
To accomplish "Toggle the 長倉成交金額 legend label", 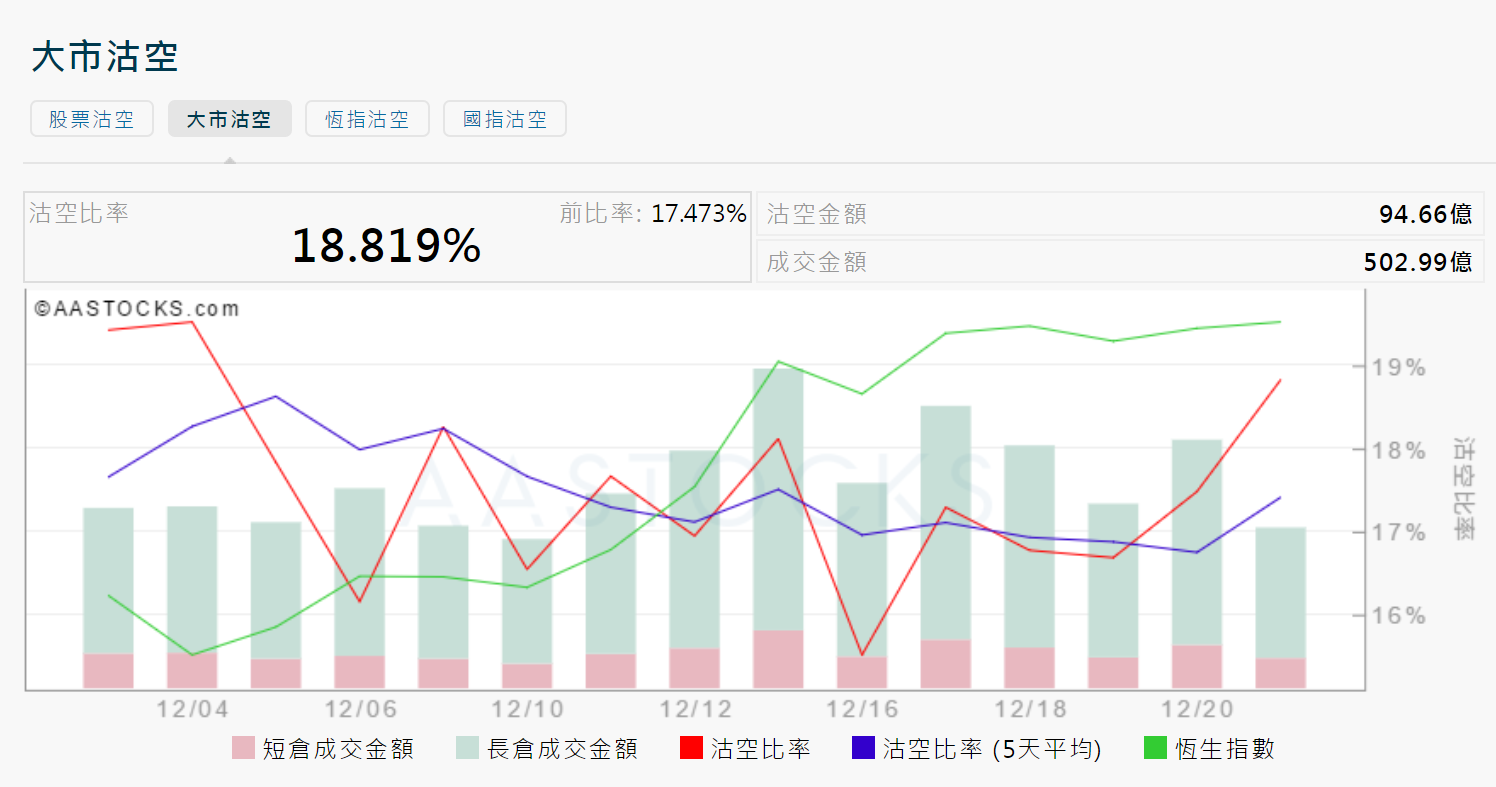I will point(562,748).
